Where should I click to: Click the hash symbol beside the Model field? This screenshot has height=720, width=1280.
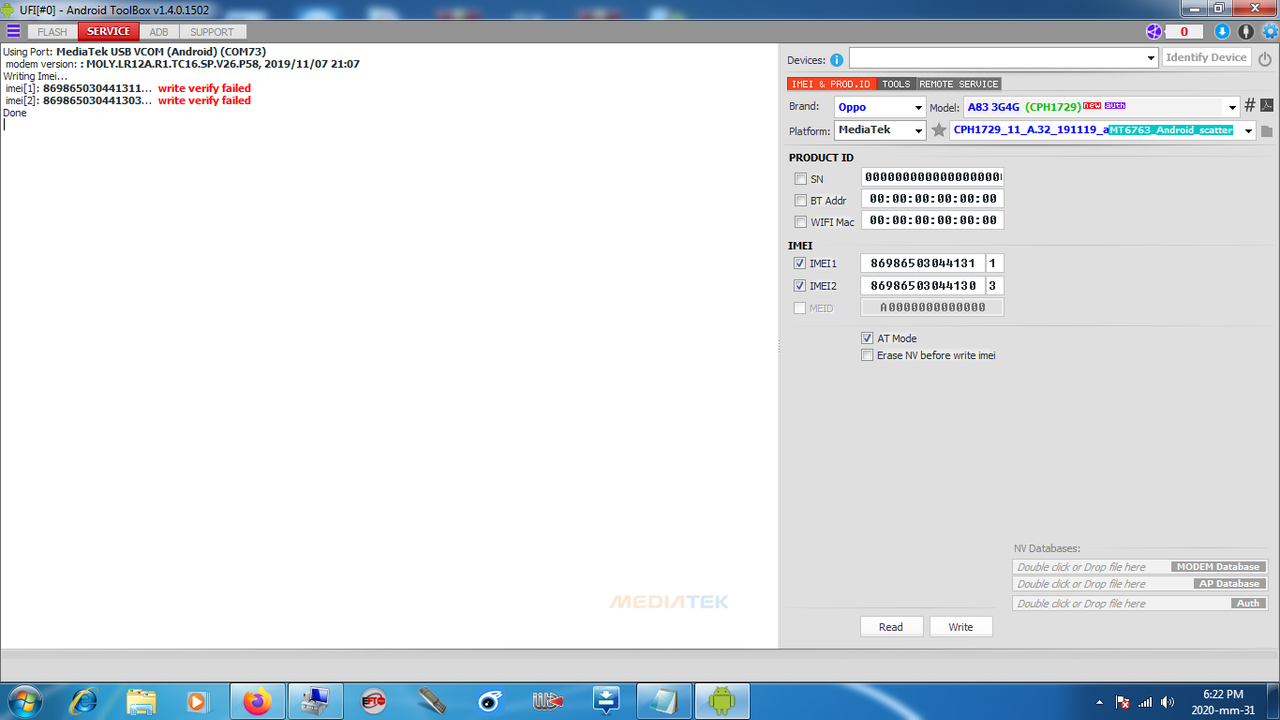click(1250, 105)
